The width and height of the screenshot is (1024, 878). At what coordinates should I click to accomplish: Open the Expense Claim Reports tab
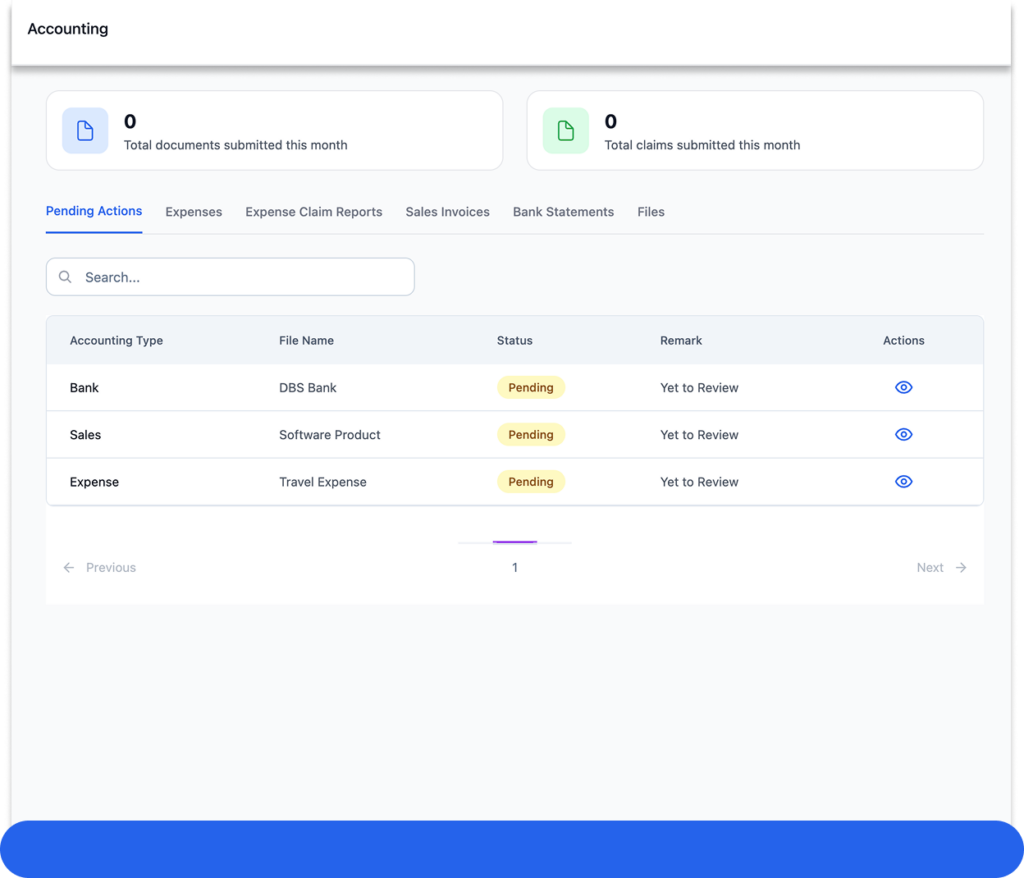314,212
